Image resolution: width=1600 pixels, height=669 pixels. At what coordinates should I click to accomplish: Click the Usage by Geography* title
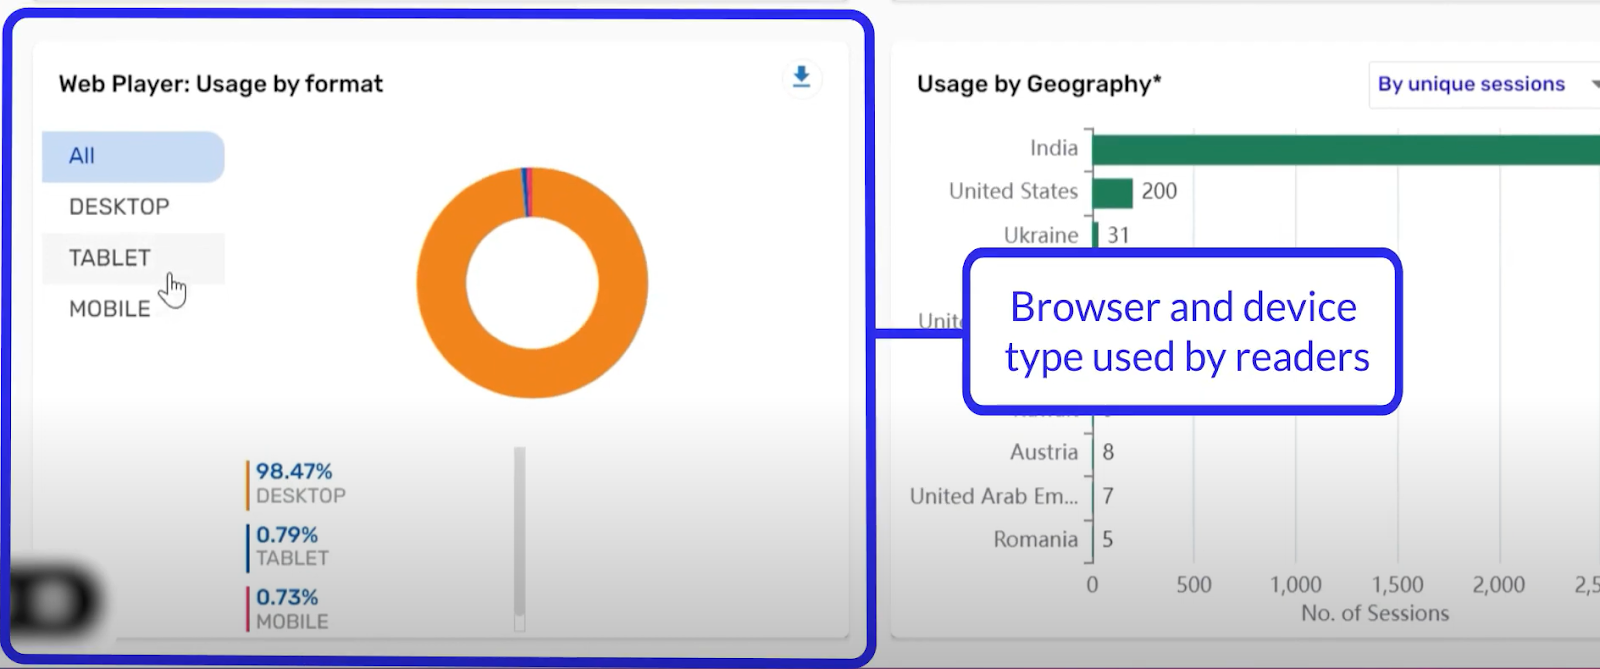tap(1039, 84)
